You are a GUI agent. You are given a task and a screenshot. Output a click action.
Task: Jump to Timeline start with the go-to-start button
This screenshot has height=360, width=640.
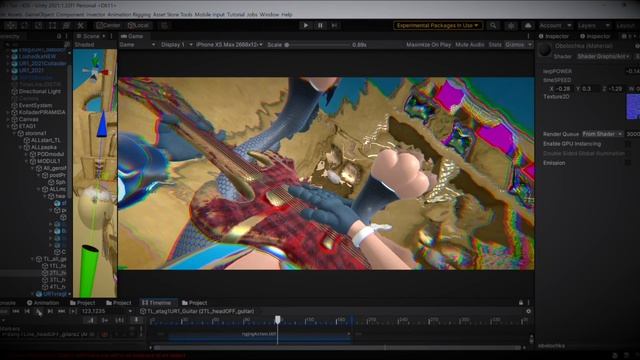click(16, 311)
